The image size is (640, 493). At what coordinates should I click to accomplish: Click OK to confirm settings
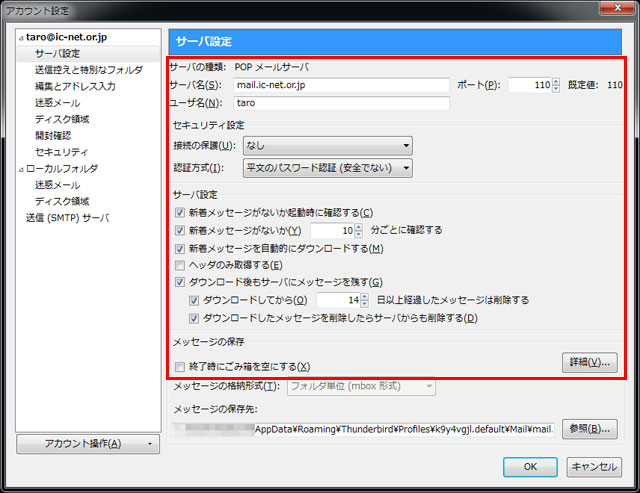pos(531,466)
